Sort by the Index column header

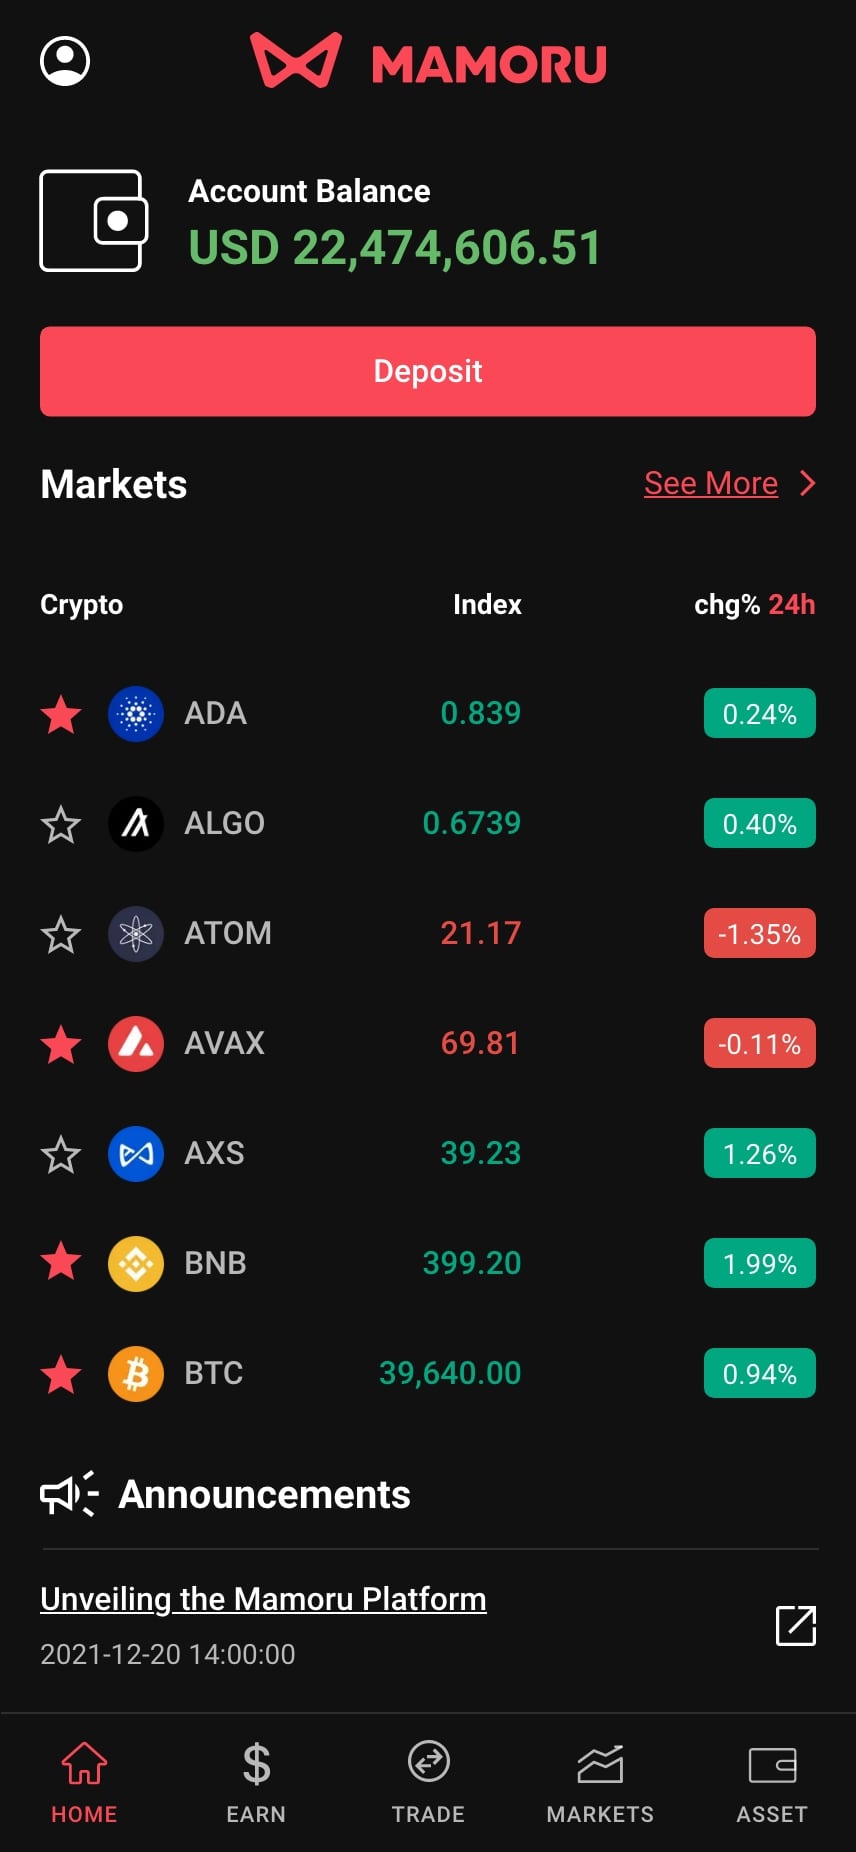click(487, 605)
